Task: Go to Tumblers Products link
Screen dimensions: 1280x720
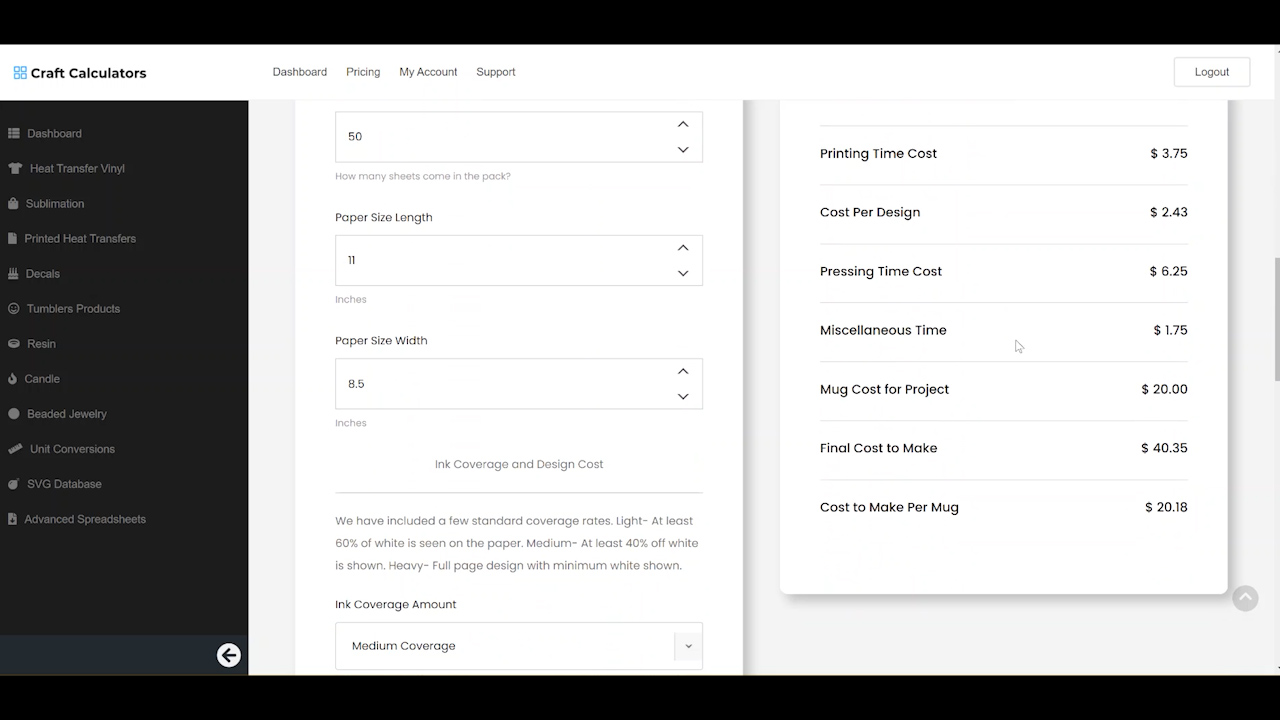Action: click(x=73, y=308)
